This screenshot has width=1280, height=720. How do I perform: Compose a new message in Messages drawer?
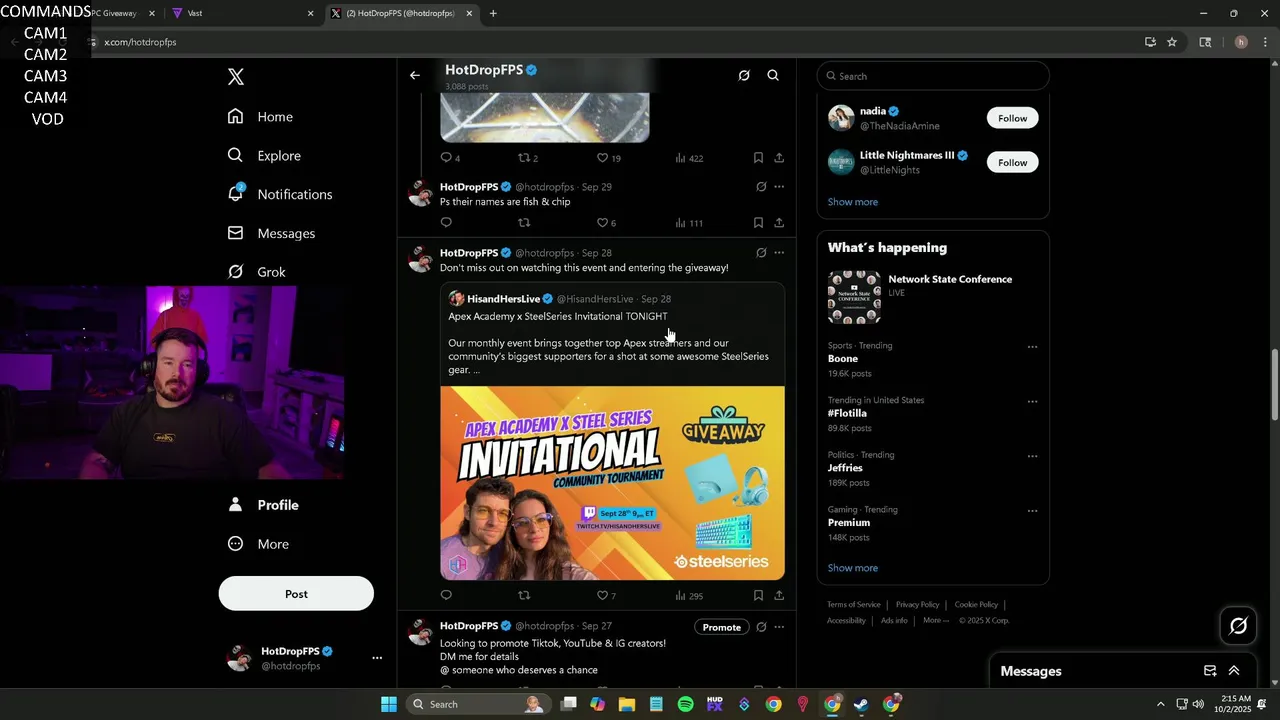pos(1210,671)
